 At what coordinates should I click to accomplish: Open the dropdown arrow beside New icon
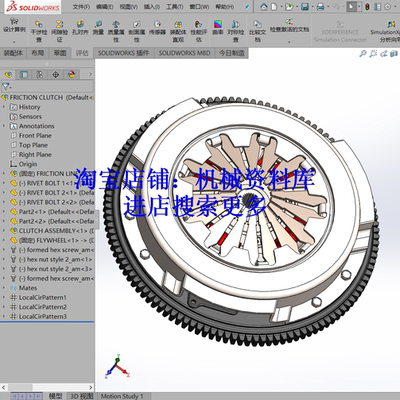281,7
